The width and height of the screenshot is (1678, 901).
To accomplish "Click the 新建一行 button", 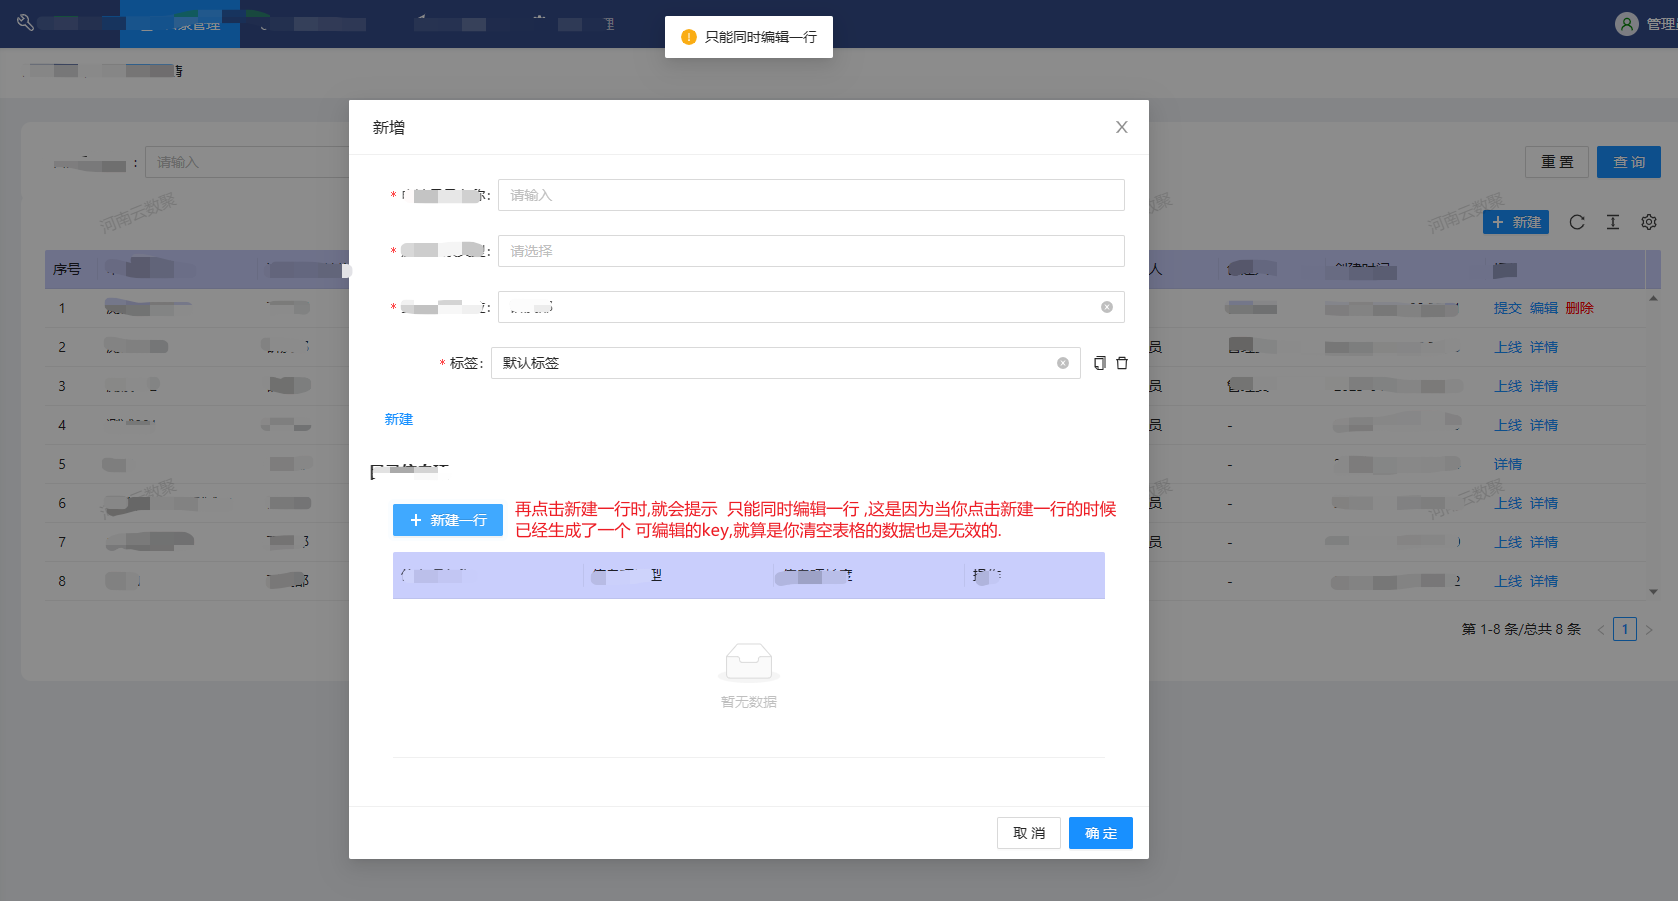I will pyautogui.click(x=447, y=520).
